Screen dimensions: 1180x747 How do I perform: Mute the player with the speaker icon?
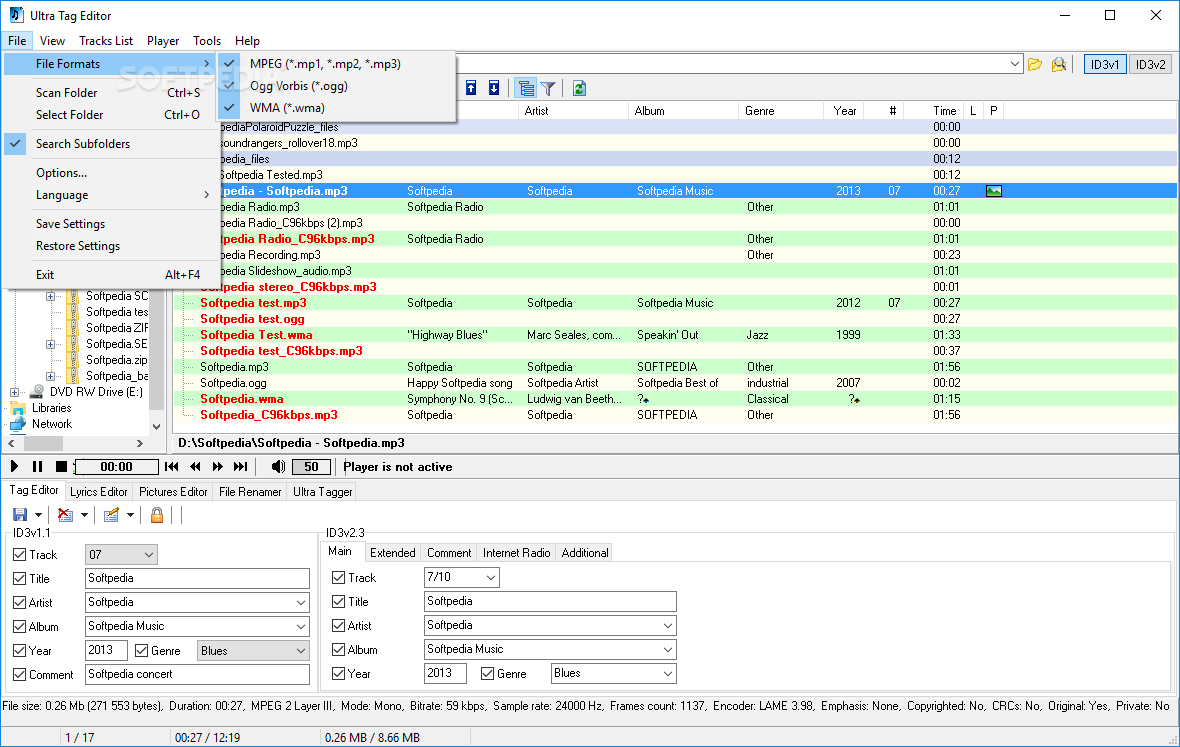(278, 466)
